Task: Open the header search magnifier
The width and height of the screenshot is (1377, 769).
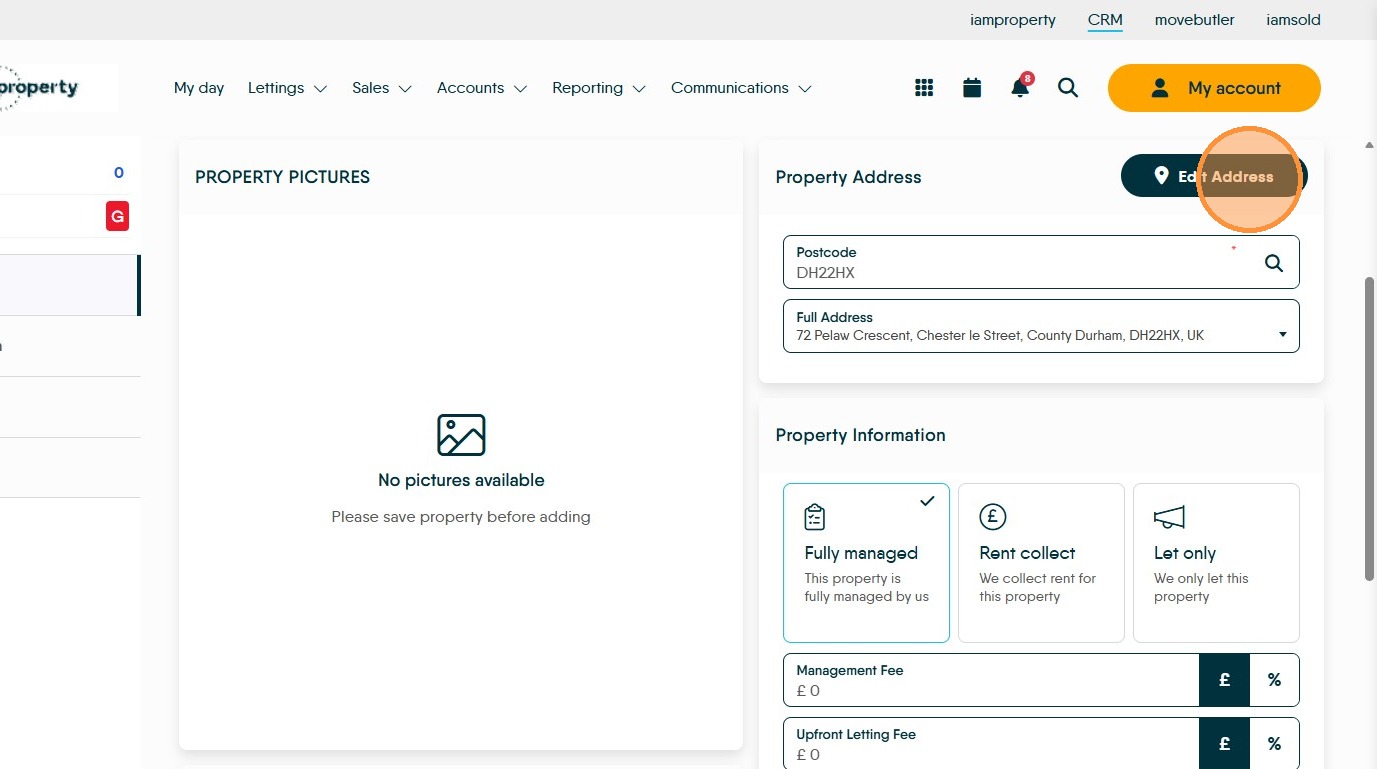Action: coord(1068,88)
